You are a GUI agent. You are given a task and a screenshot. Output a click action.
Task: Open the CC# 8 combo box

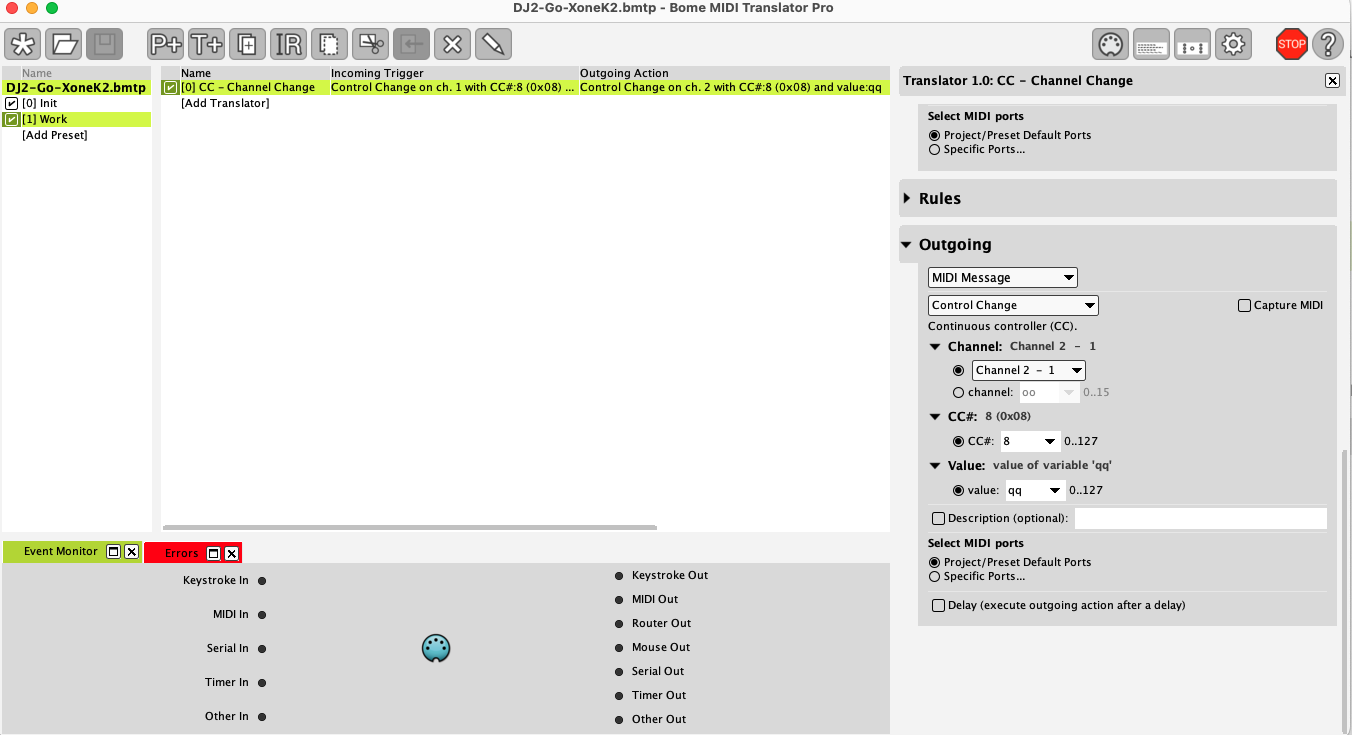pyautogui.click(x=1031, y=441)
